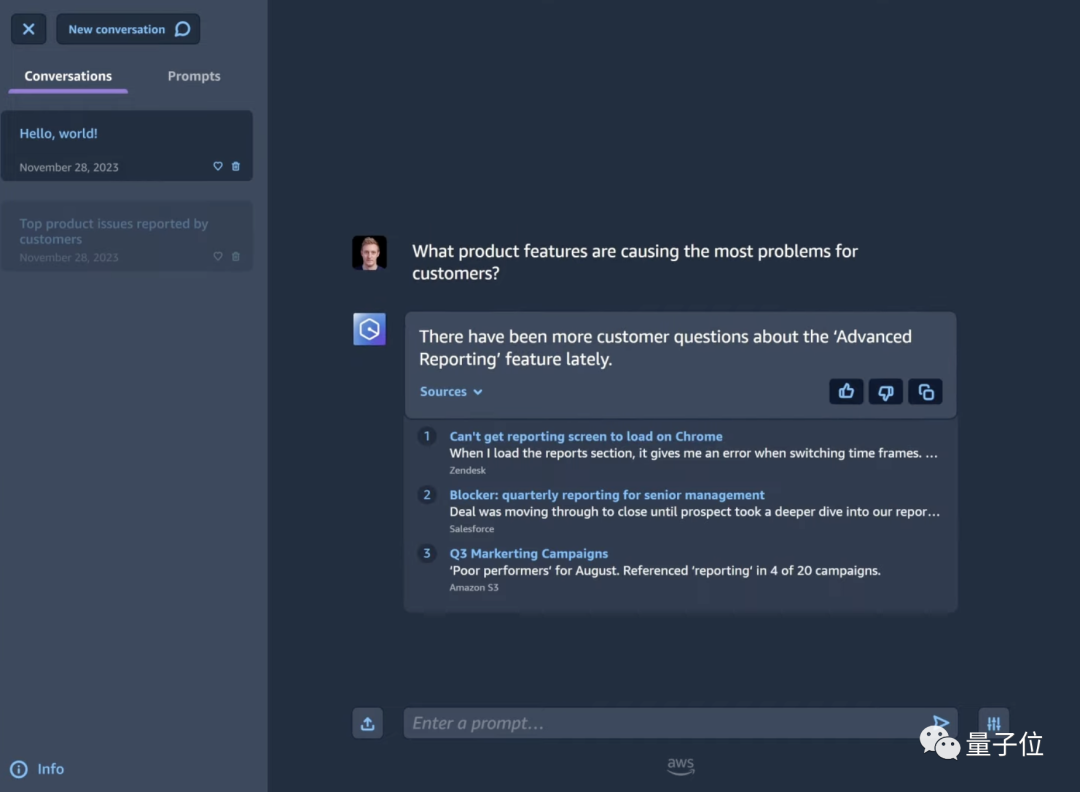Click the snippet 'When I load the reports section'
This screenshot has width=1080, height=792.
click(694, 453)
